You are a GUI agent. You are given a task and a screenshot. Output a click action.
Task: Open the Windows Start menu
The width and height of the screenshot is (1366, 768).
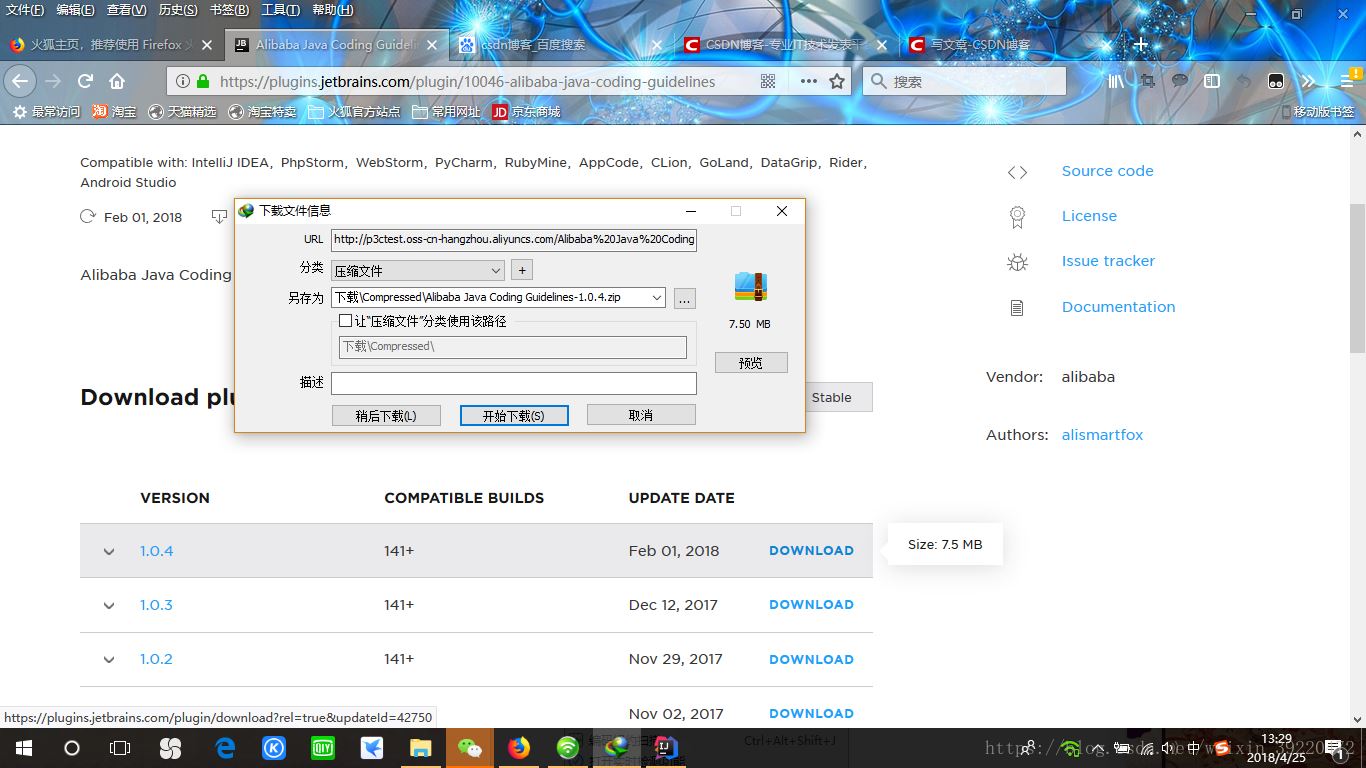23,748
